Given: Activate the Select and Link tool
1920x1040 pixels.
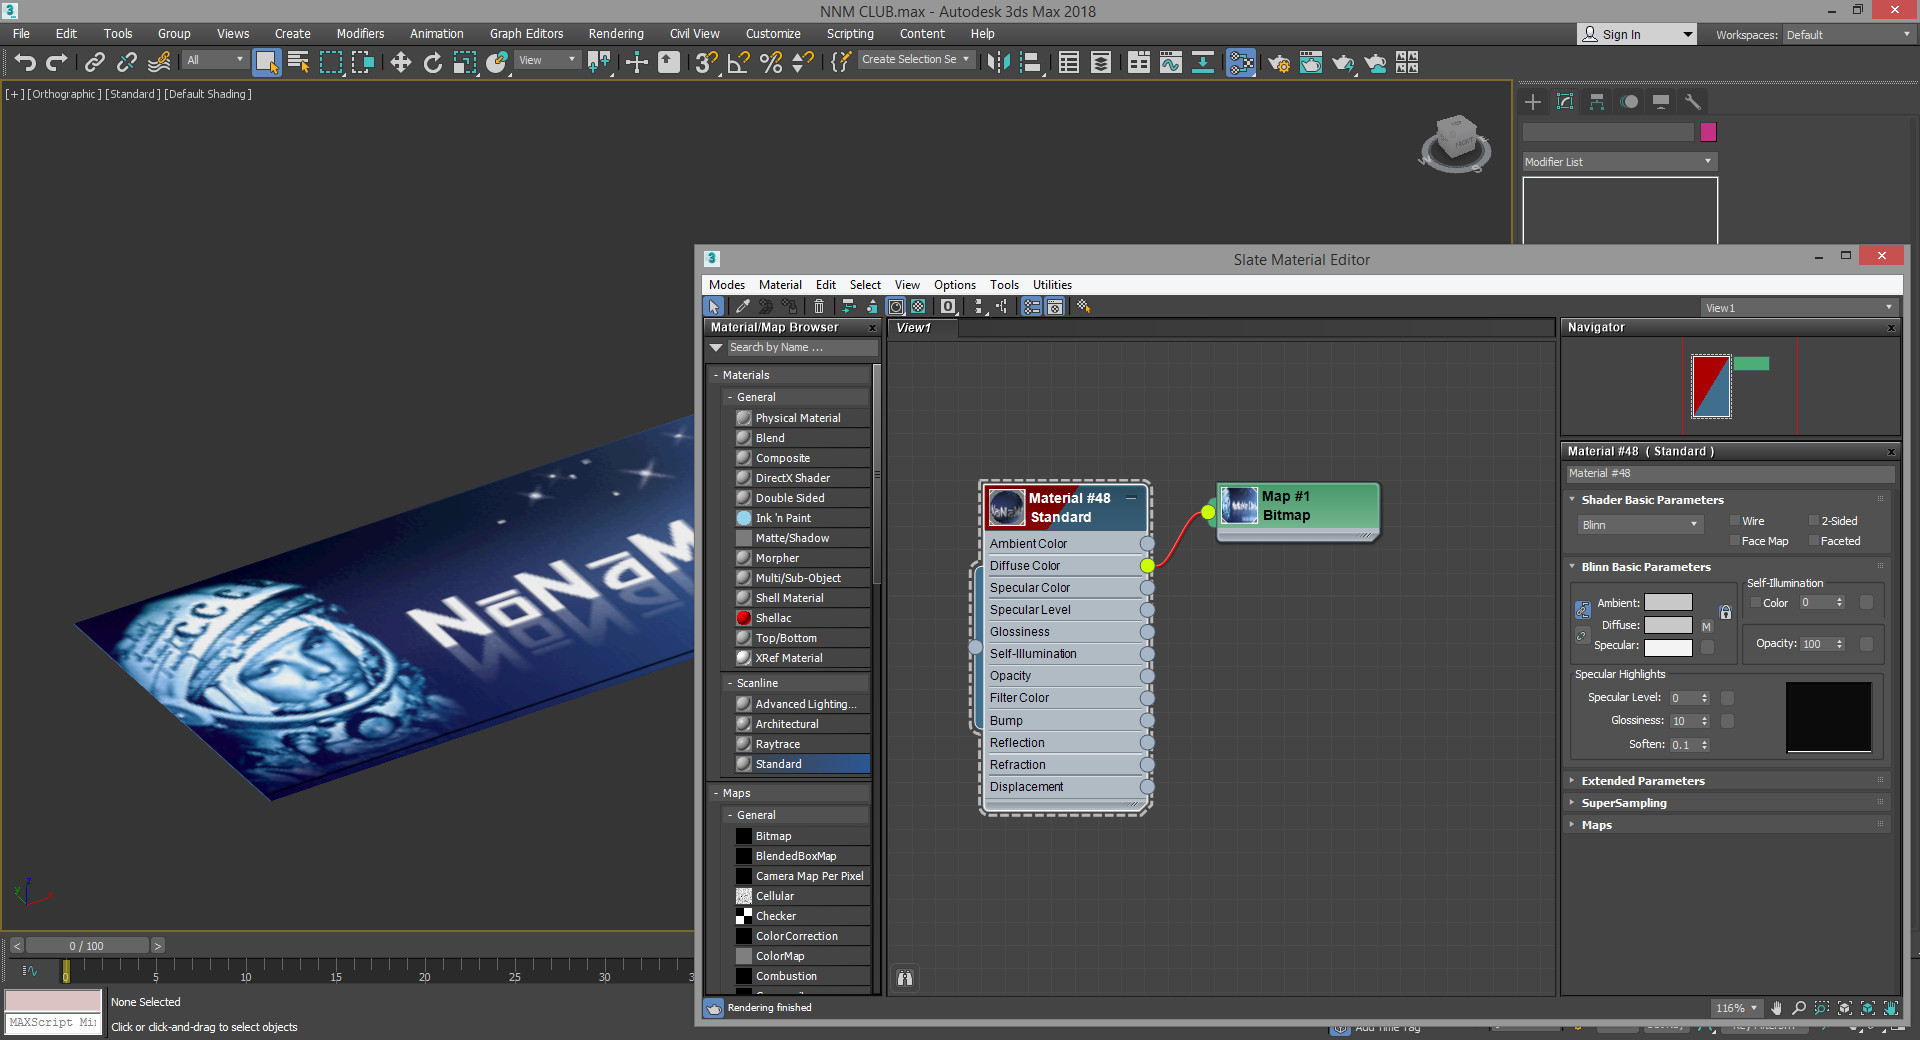Looking at the screenshot, I should click(x=94, y=63).
